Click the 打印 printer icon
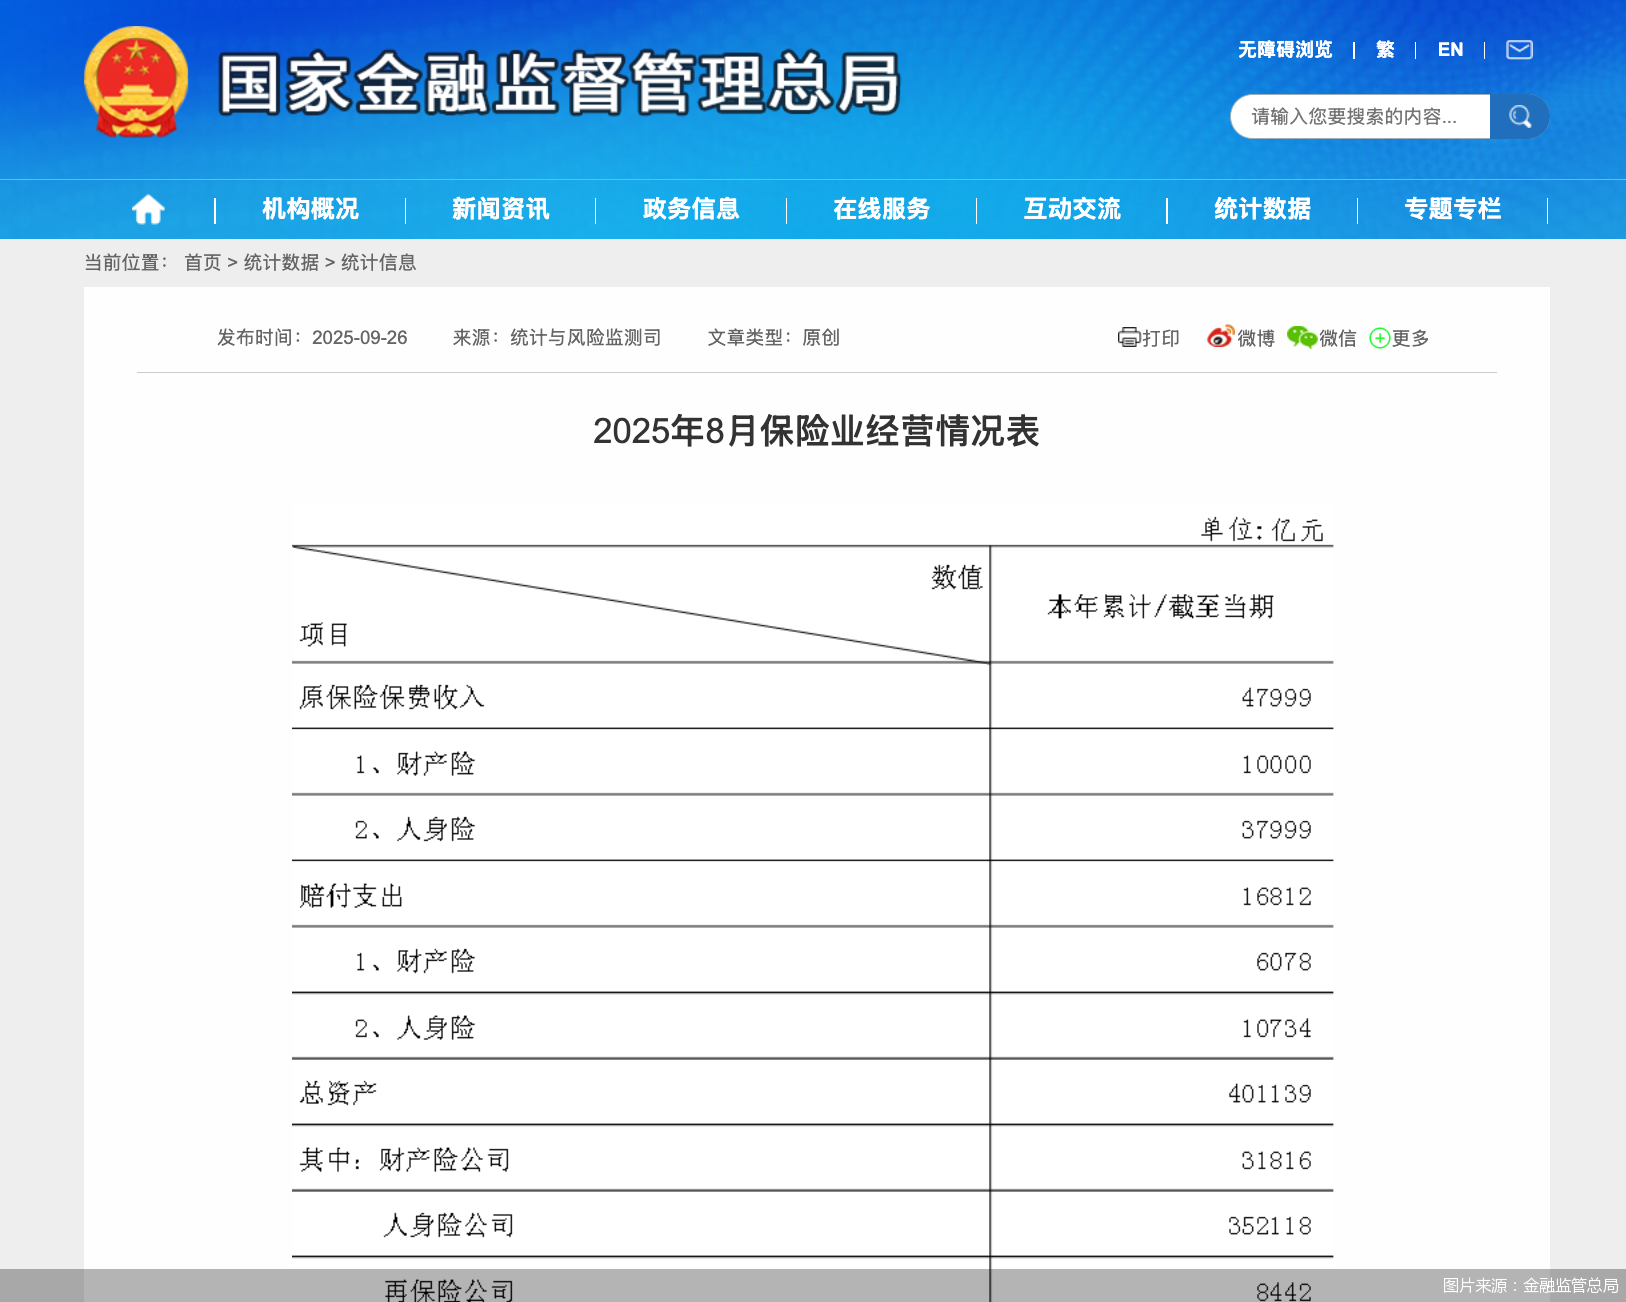 tap(1128, 338)
